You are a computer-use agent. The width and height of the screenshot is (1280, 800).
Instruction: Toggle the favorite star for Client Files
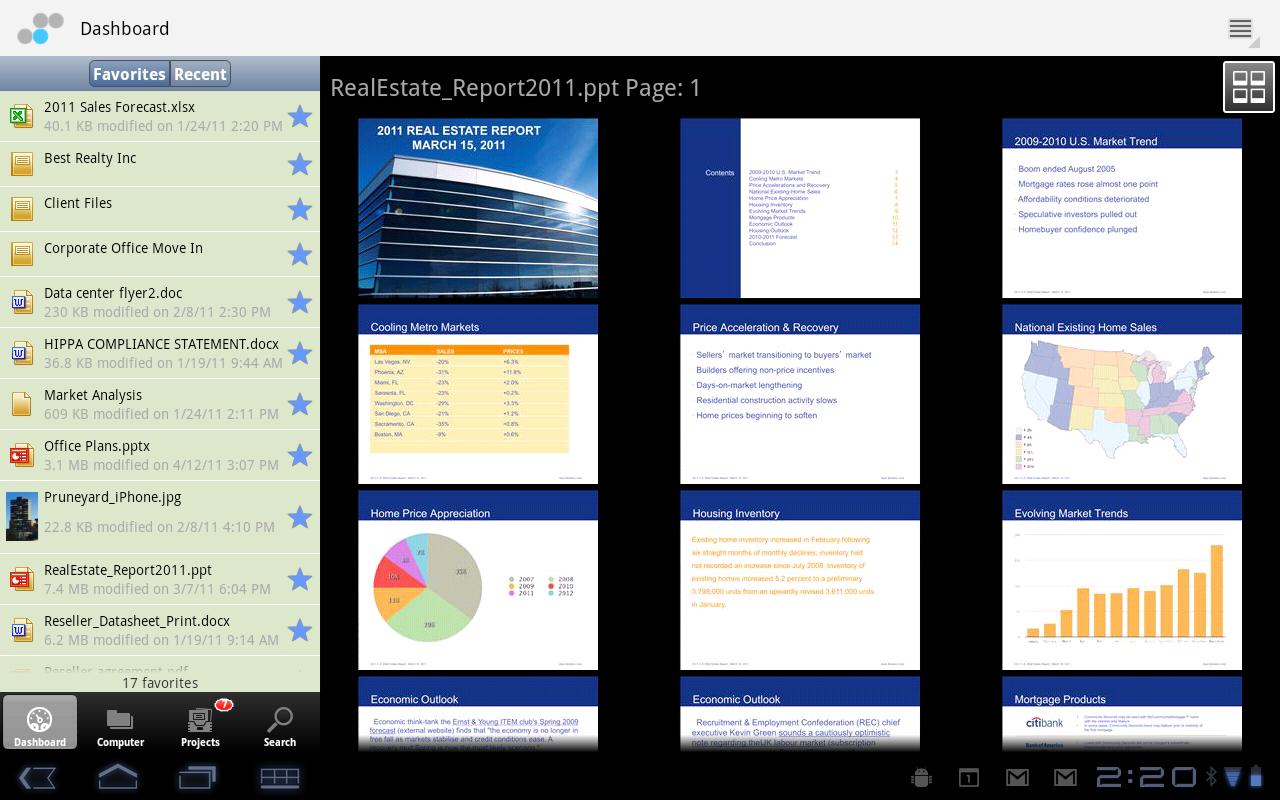coord(299,208)
